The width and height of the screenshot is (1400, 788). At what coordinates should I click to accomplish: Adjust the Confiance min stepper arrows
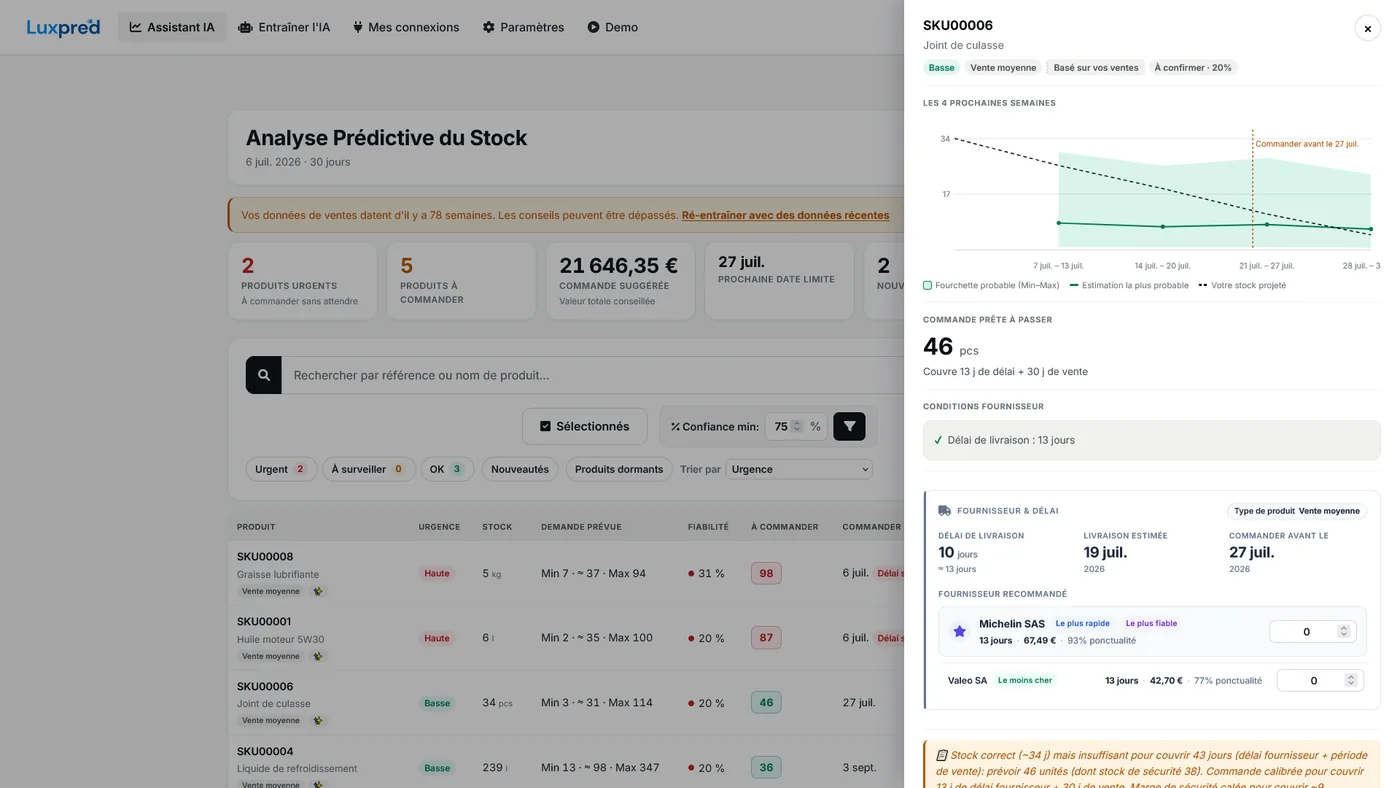797,426
